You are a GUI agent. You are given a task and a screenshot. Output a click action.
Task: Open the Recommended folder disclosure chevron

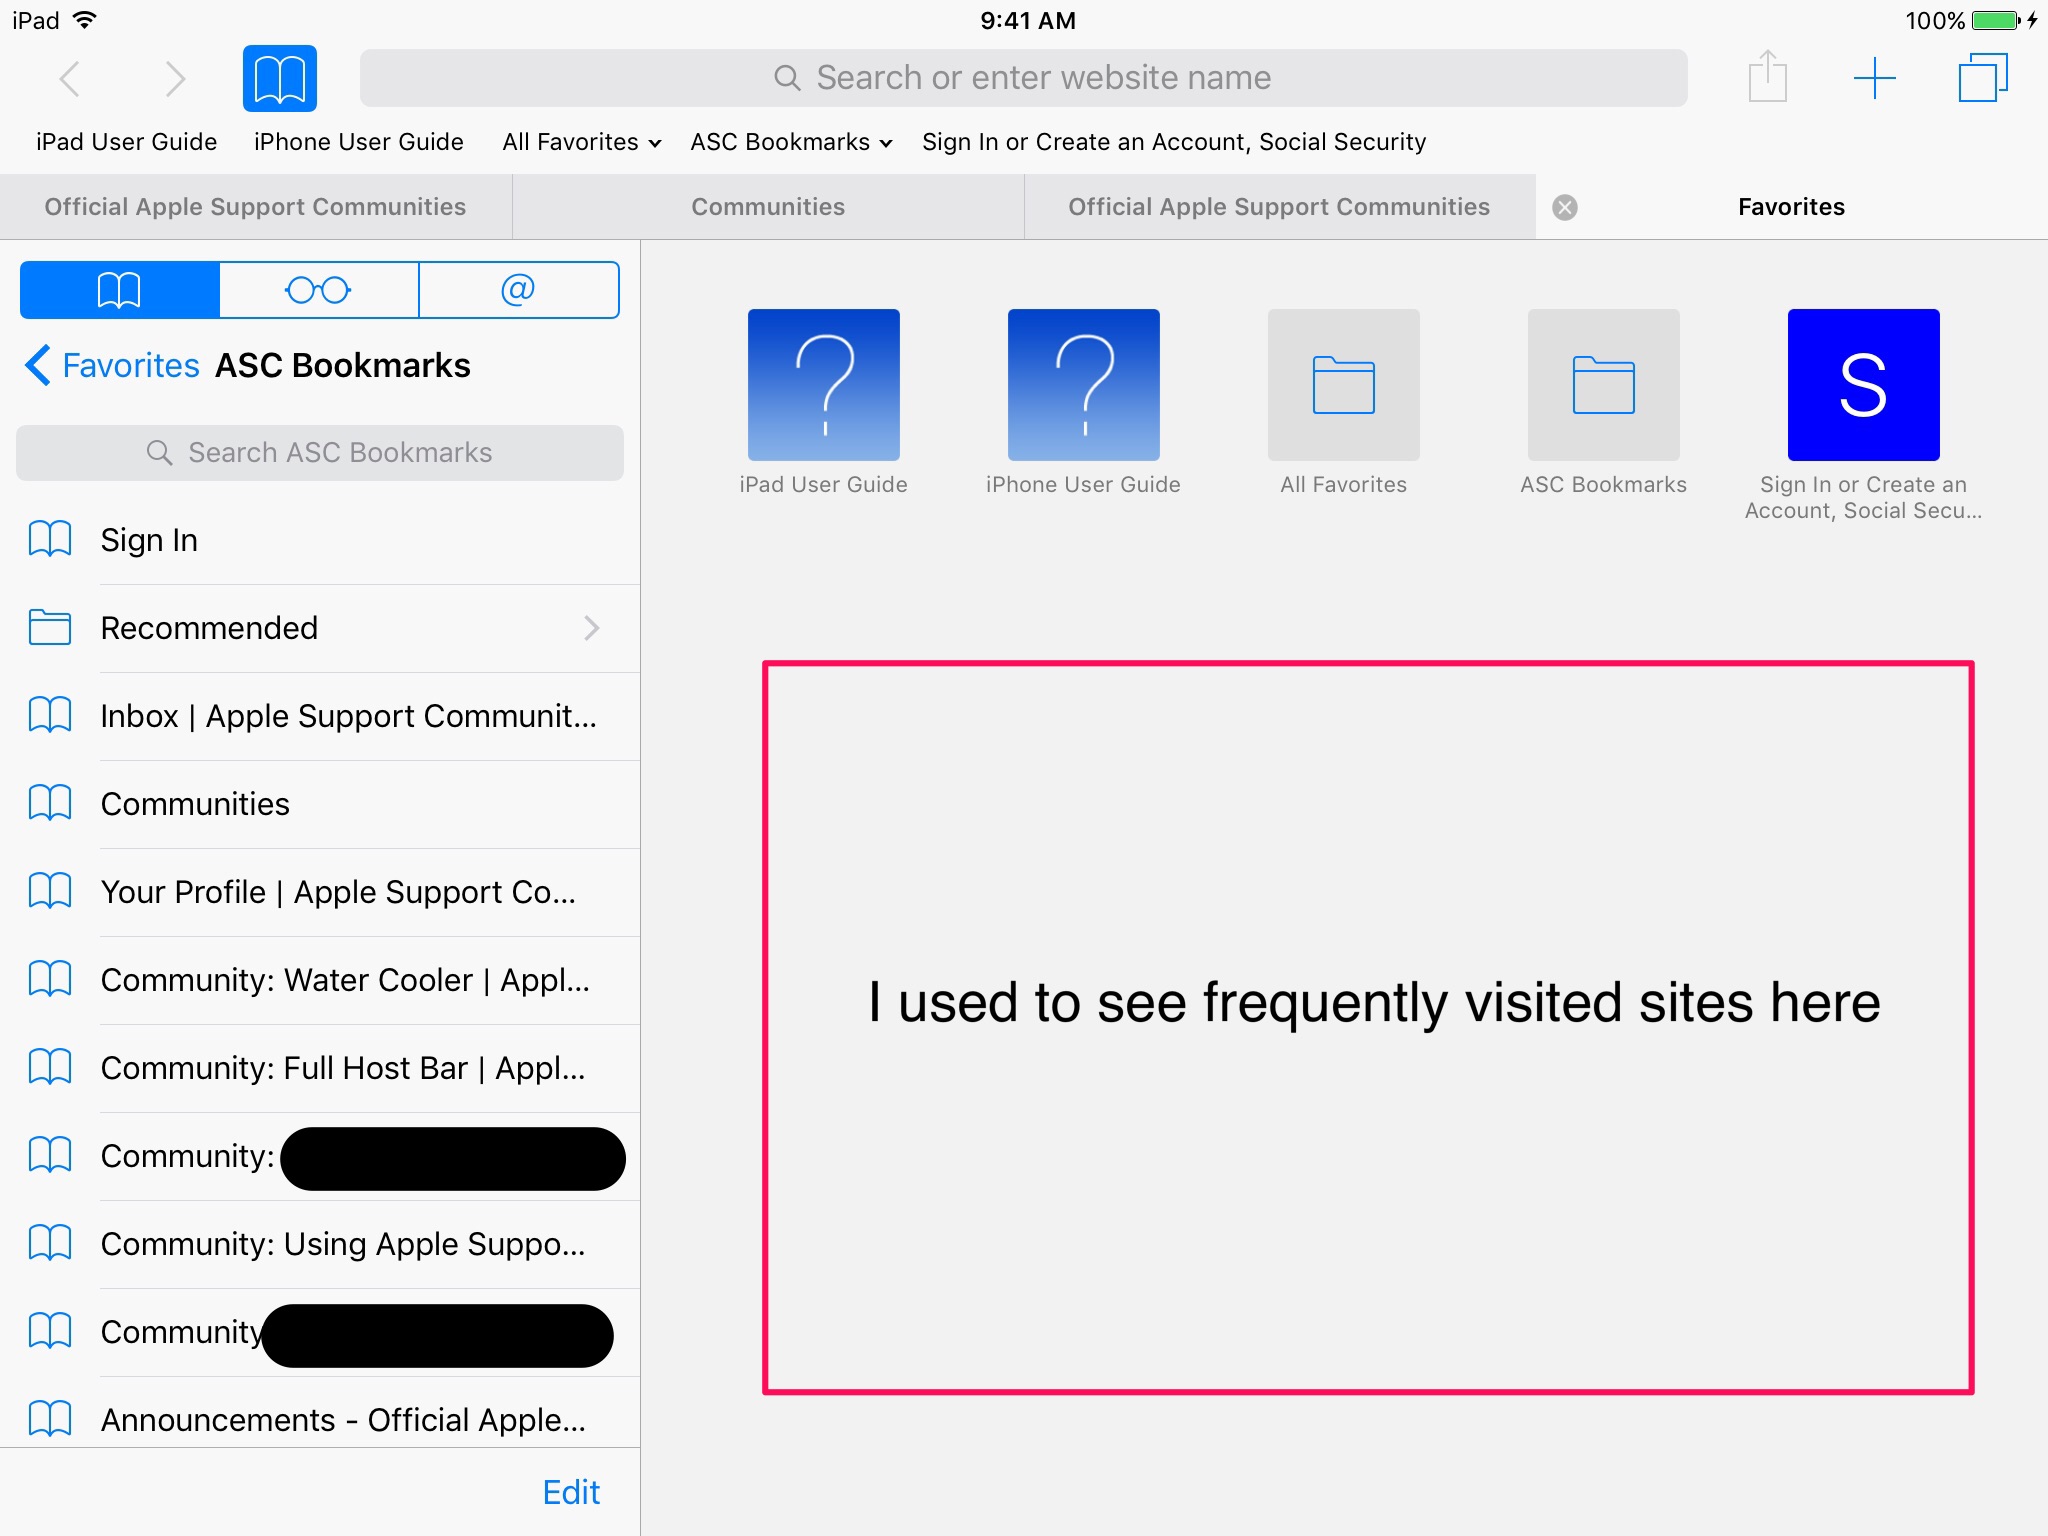(x=592, y=628)
